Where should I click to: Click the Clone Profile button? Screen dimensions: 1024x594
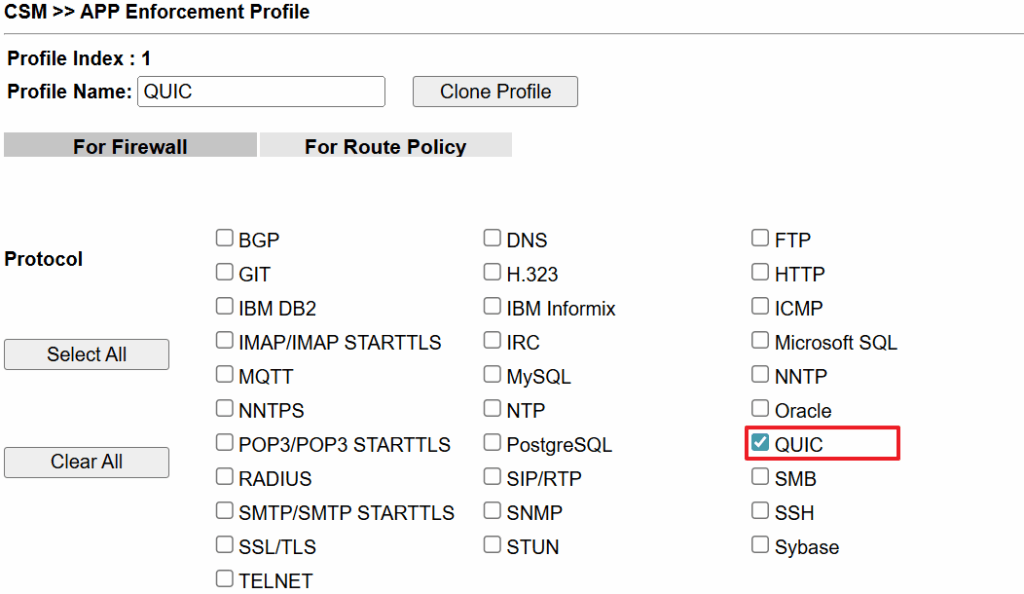click(495, 91)
